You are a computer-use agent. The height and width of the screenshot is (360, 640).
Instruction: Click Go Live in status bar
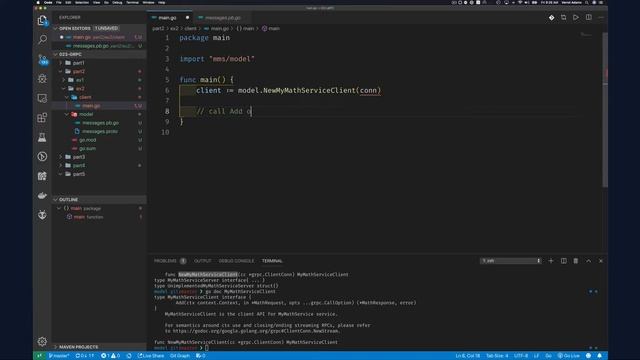[568, 356]
